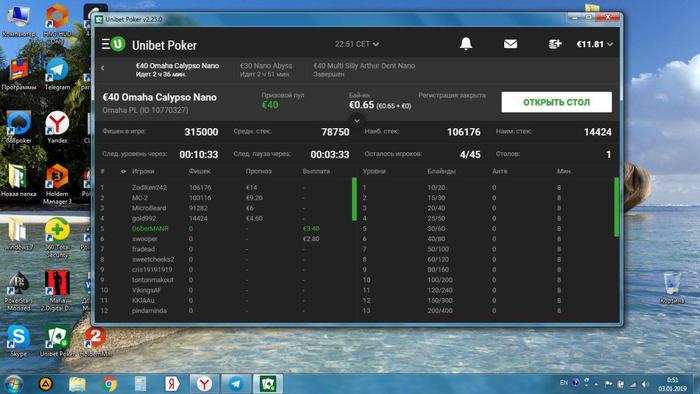Select player pindaminda row

[223, 311]
